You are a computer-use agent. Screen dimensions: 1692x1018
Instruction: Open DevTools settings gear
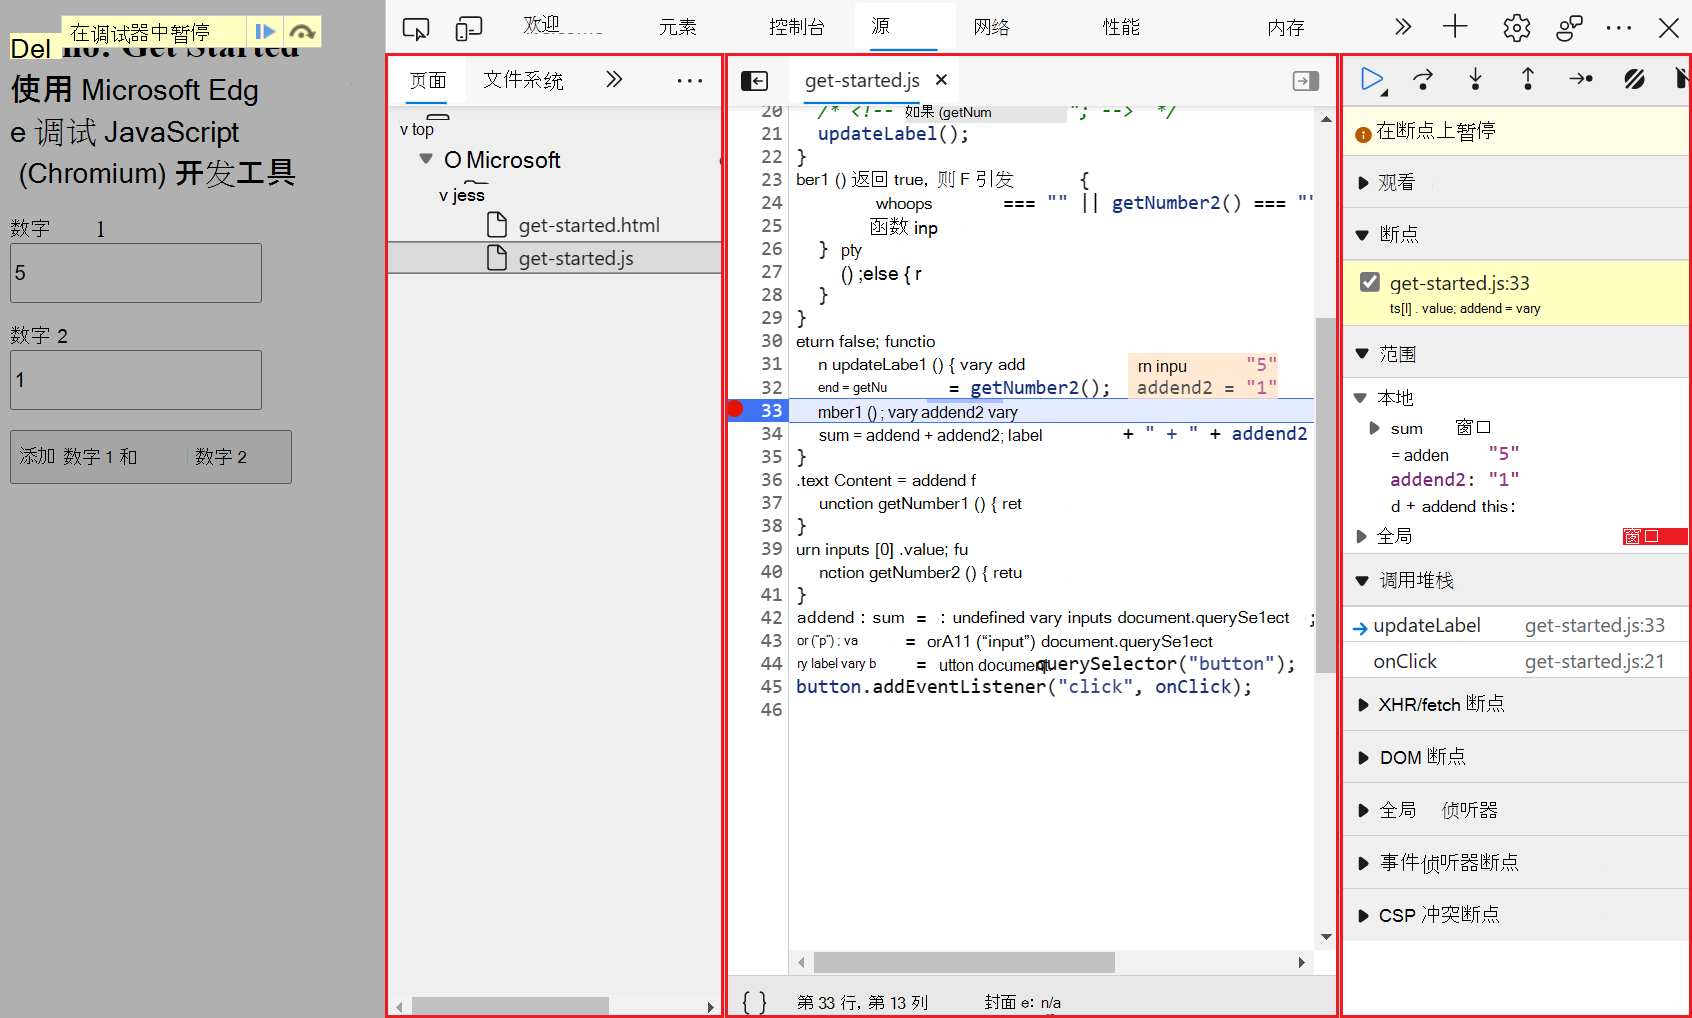pos(1517,28)
